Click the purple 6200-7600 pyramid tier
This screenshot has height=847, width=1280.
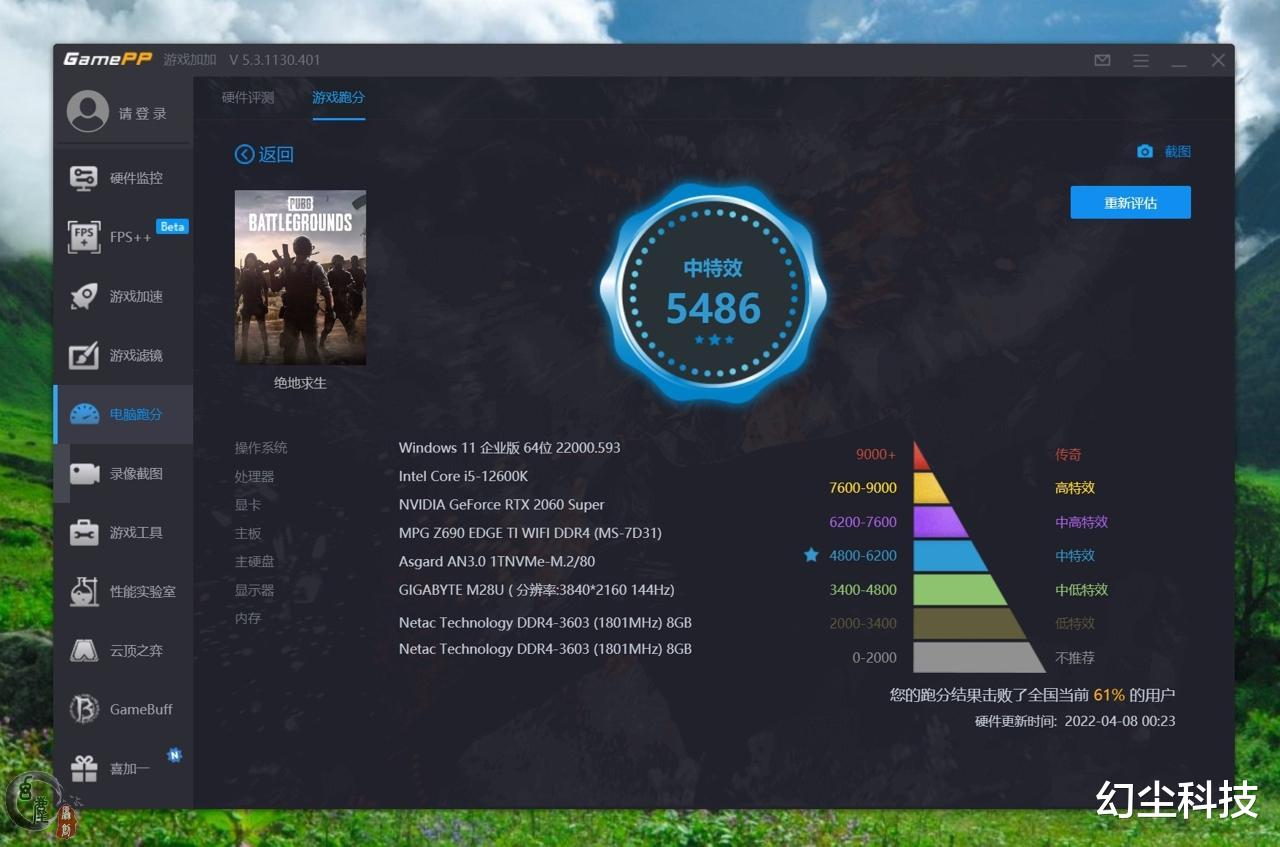coord(941,522)
